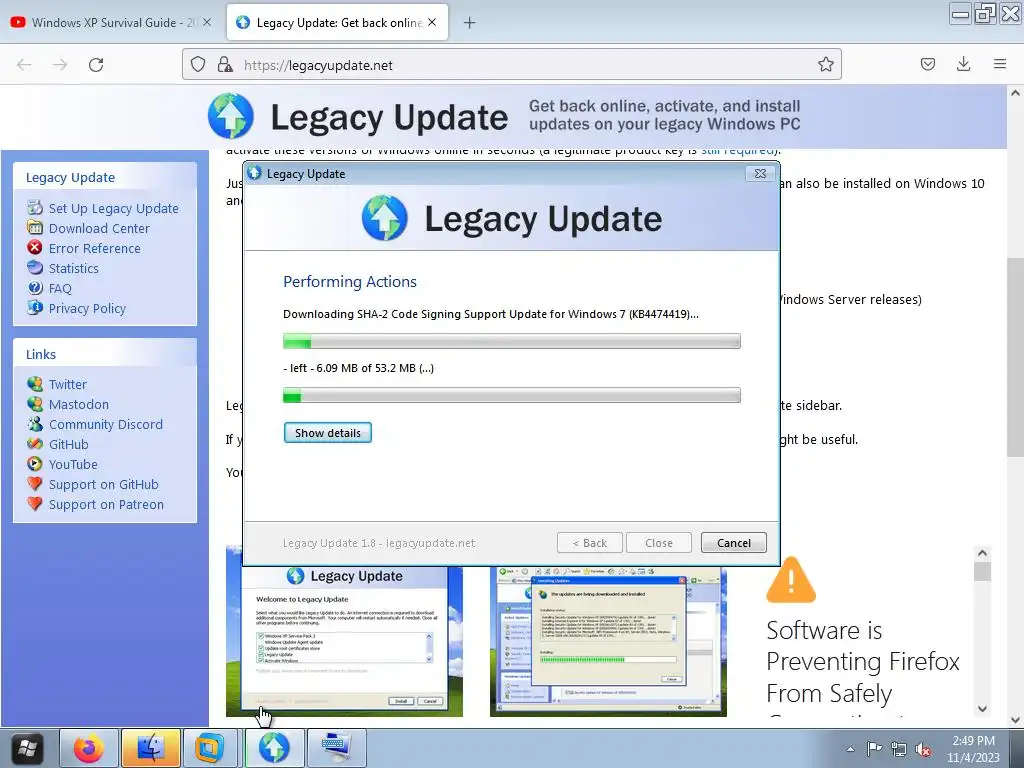The height and width of the screenshot is (768, 1024).
Task: Click the download progress bar (6.09 MB)
Action: (512, 395)
